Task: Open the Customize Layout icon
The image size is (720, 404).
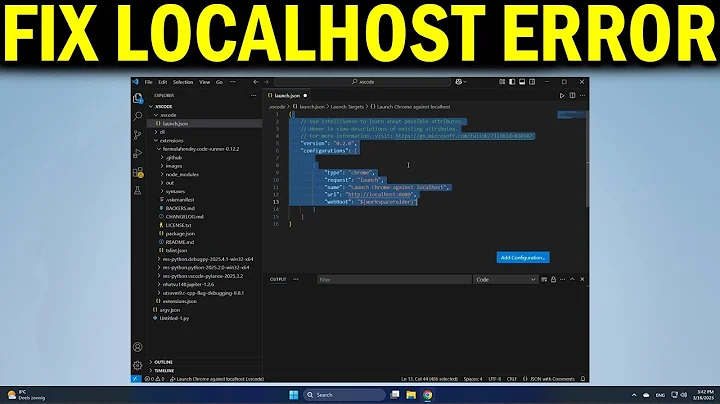Action: click(502, 82)
